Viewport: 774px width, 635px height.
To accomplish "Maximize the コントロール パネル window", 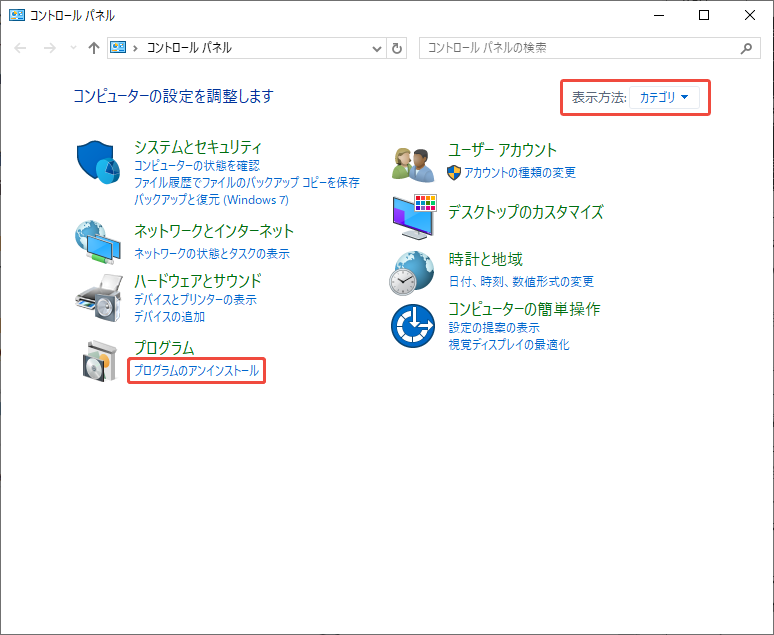I will tap(704, 15).
